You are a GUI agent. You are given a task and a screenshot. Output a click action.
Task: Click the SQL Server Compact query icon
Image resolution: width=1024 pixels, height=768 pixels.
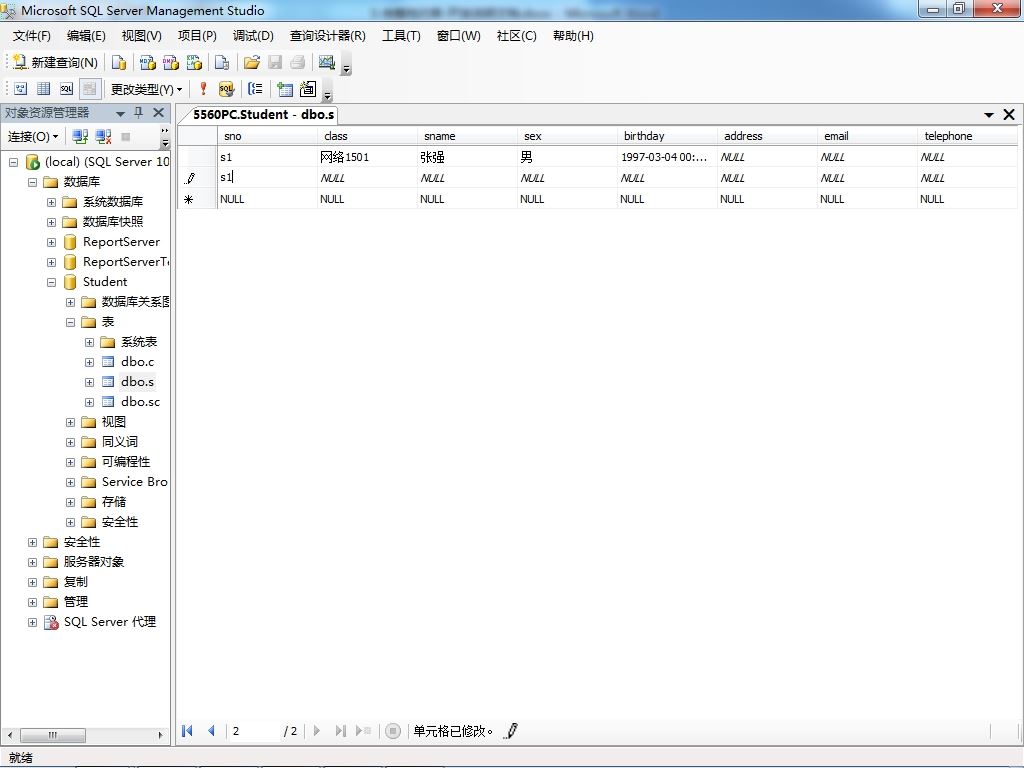coord(222,62)
